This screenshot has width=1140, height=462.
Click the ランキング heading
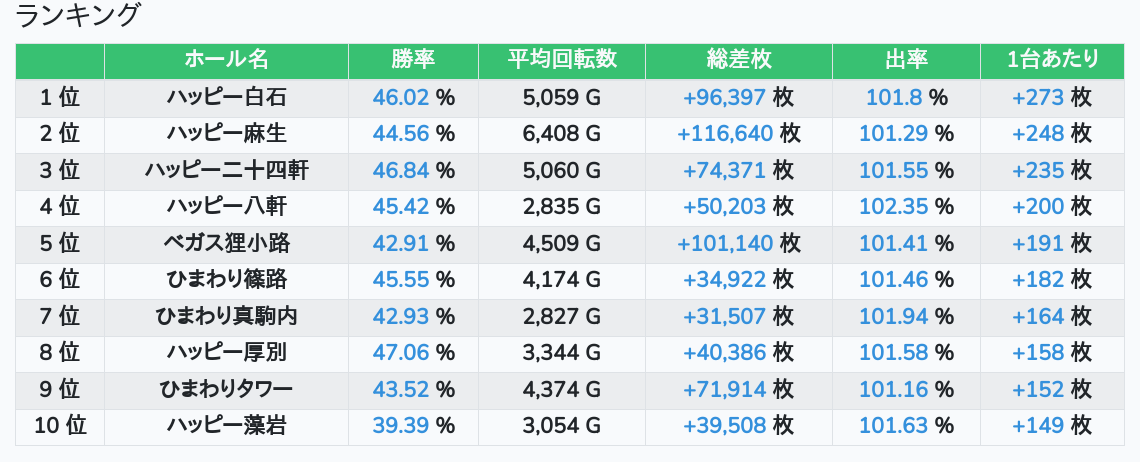(x=77, y=15)
